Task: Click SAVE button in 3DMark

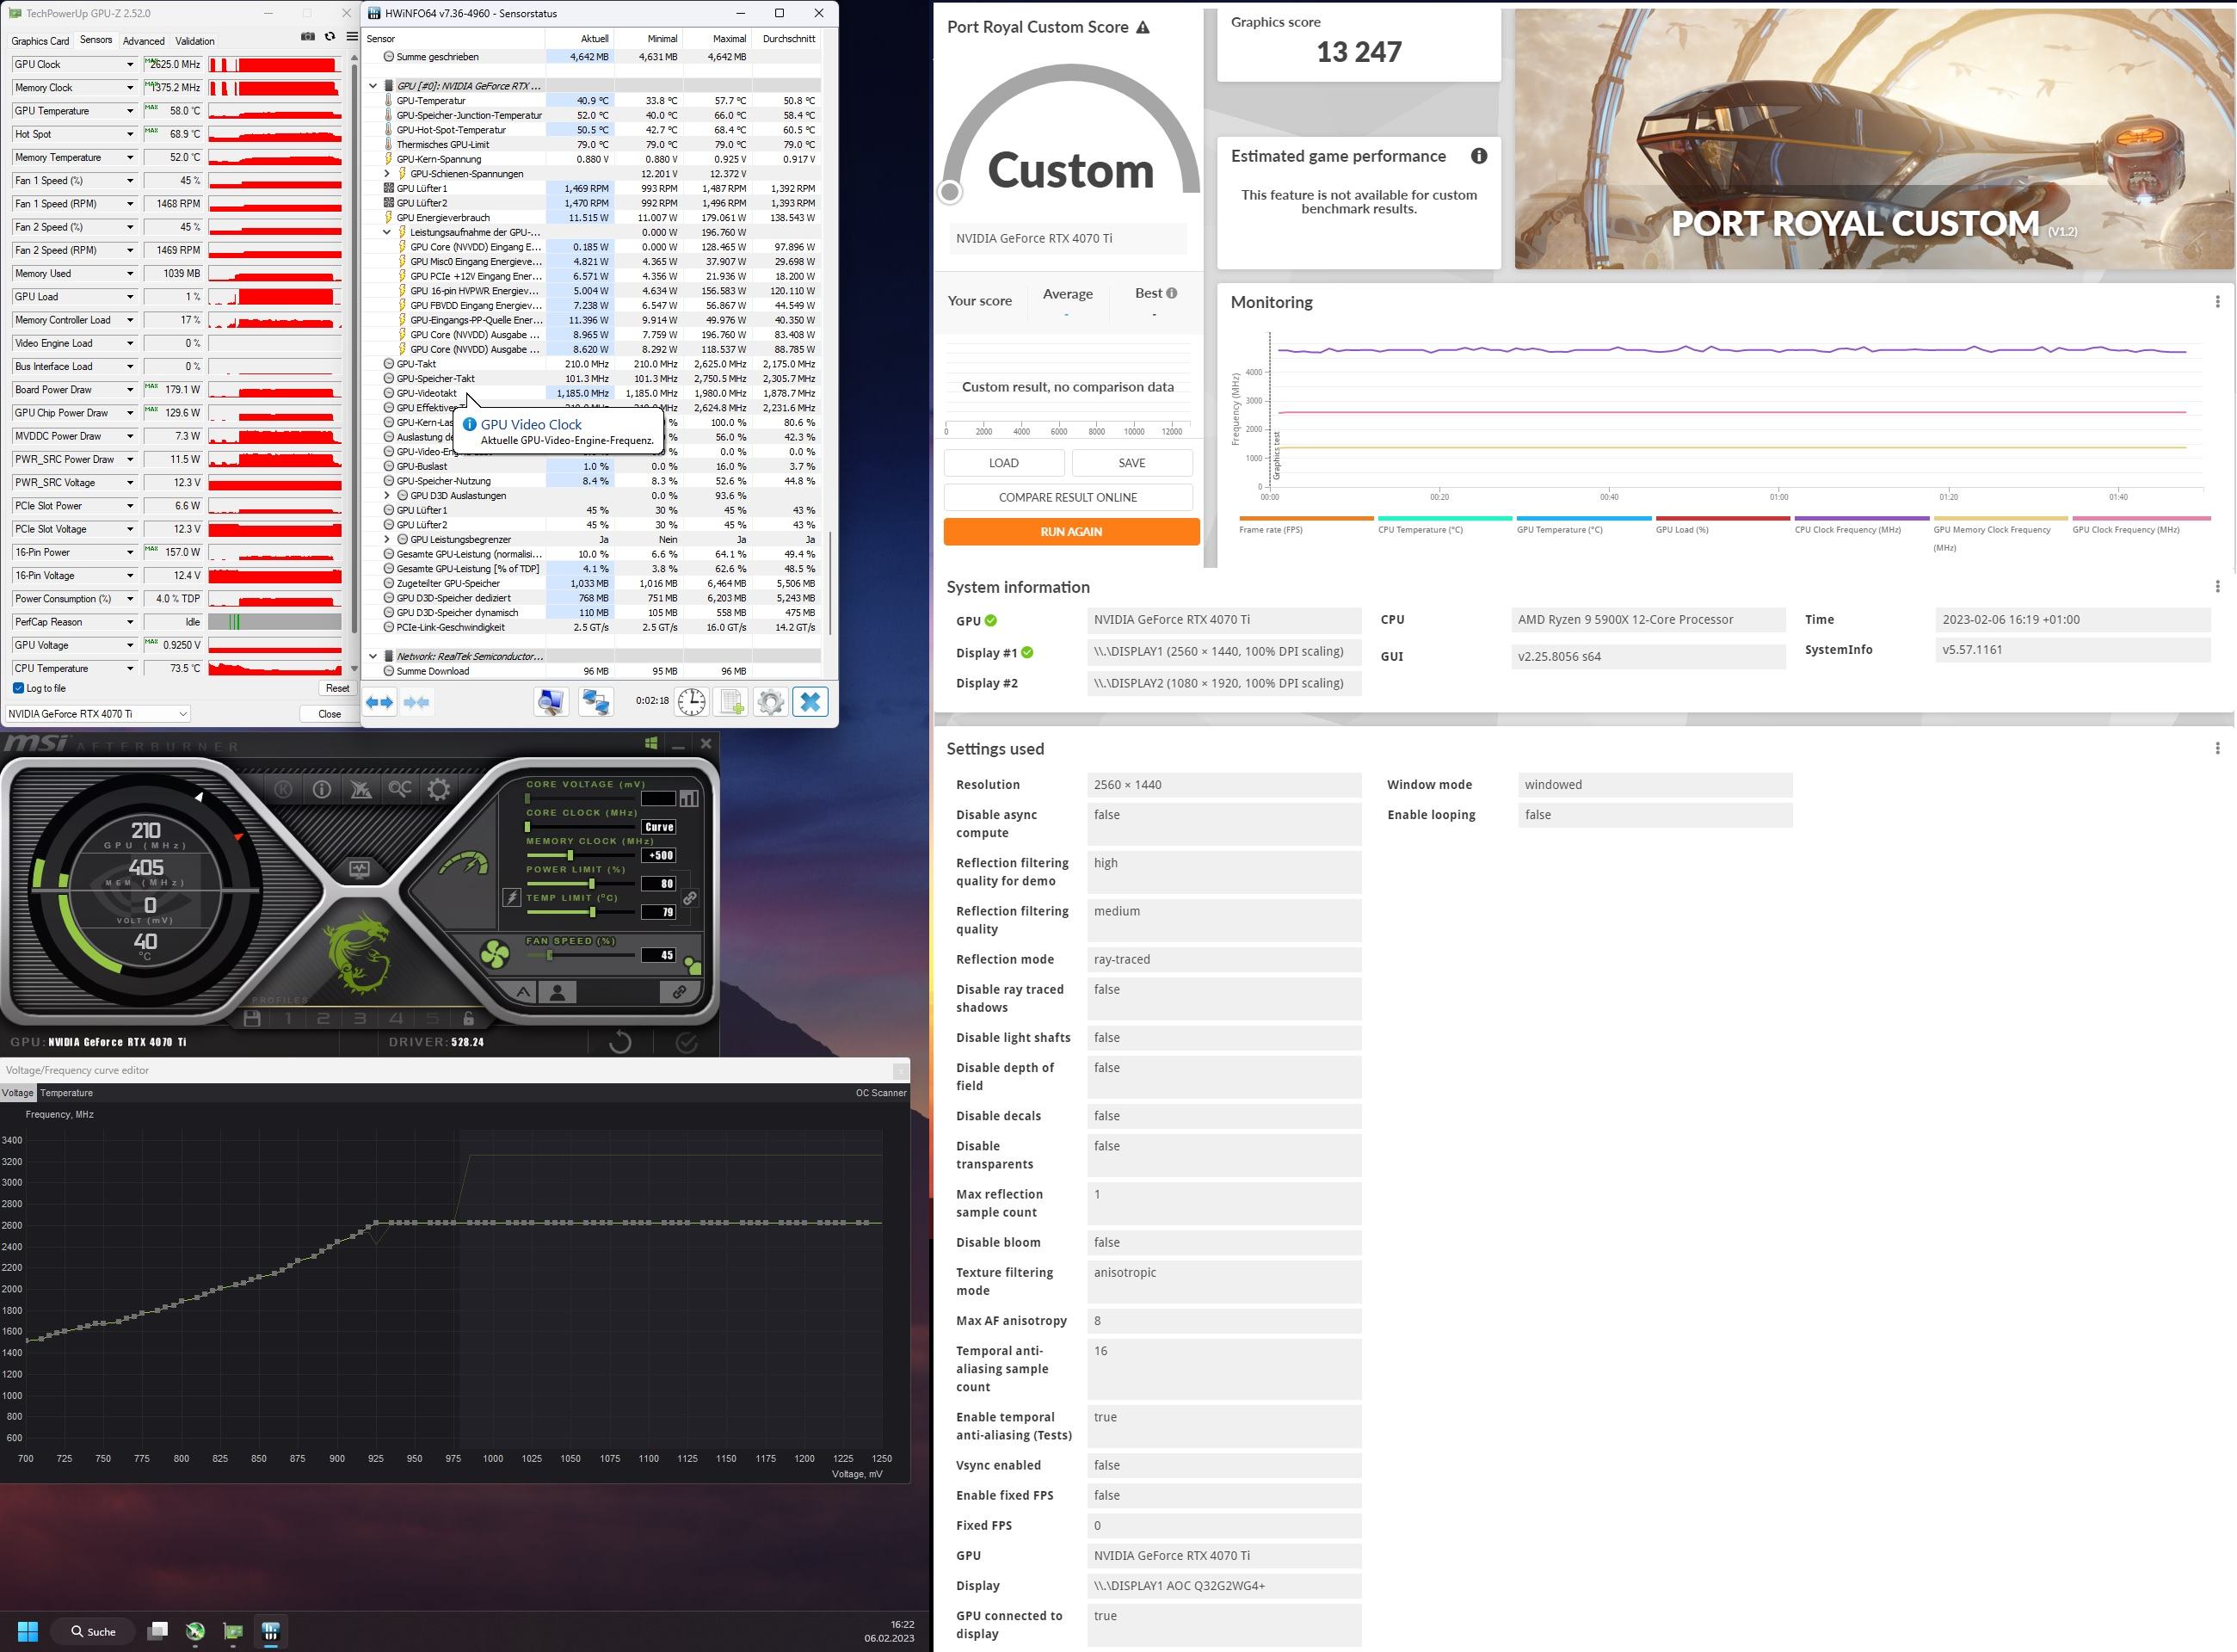Action: (1132, 463)
